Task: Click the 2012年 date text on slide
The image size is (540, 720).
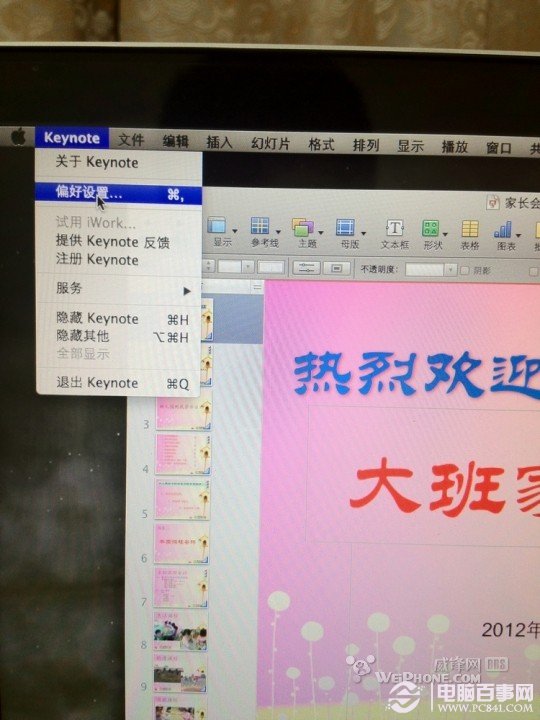Action: 510,630
